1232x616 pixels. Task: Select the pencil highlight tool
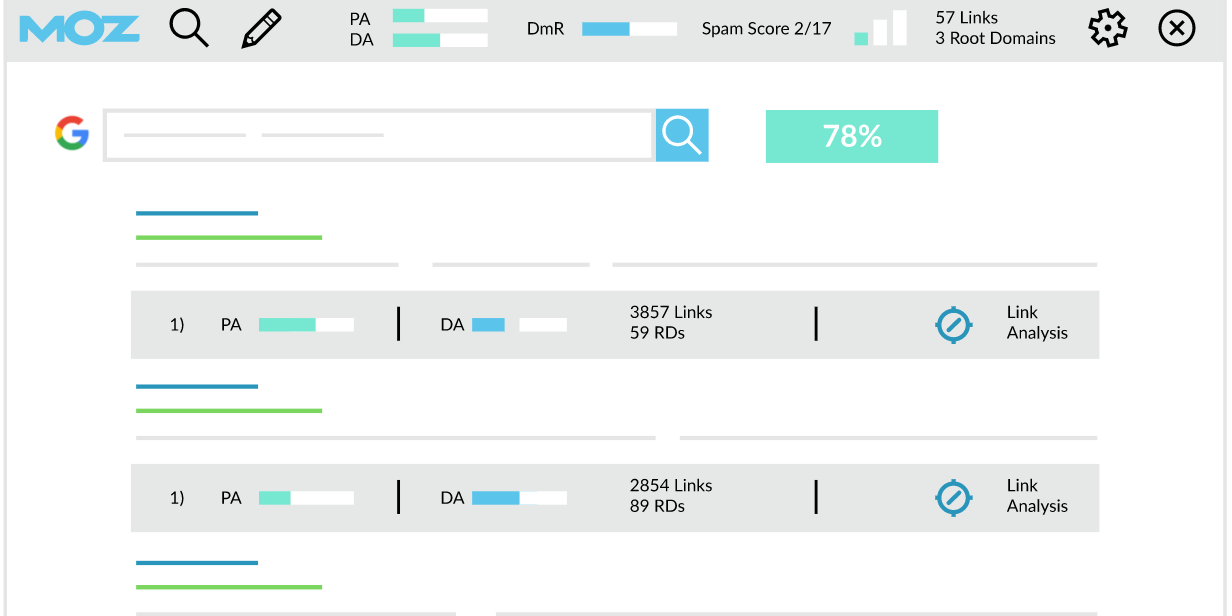point(261,29)
